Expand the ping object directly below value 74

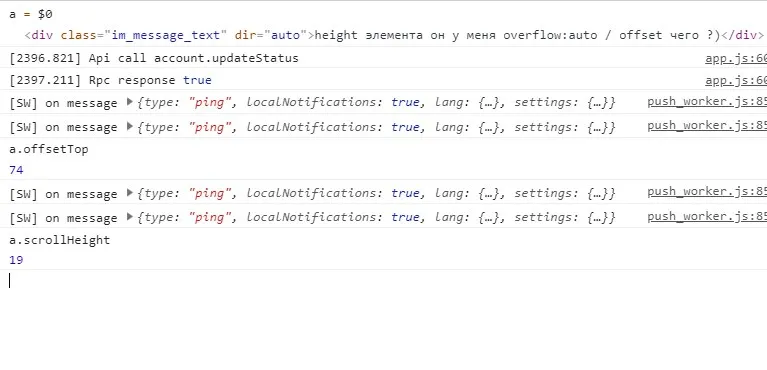(x=130, y=193)
